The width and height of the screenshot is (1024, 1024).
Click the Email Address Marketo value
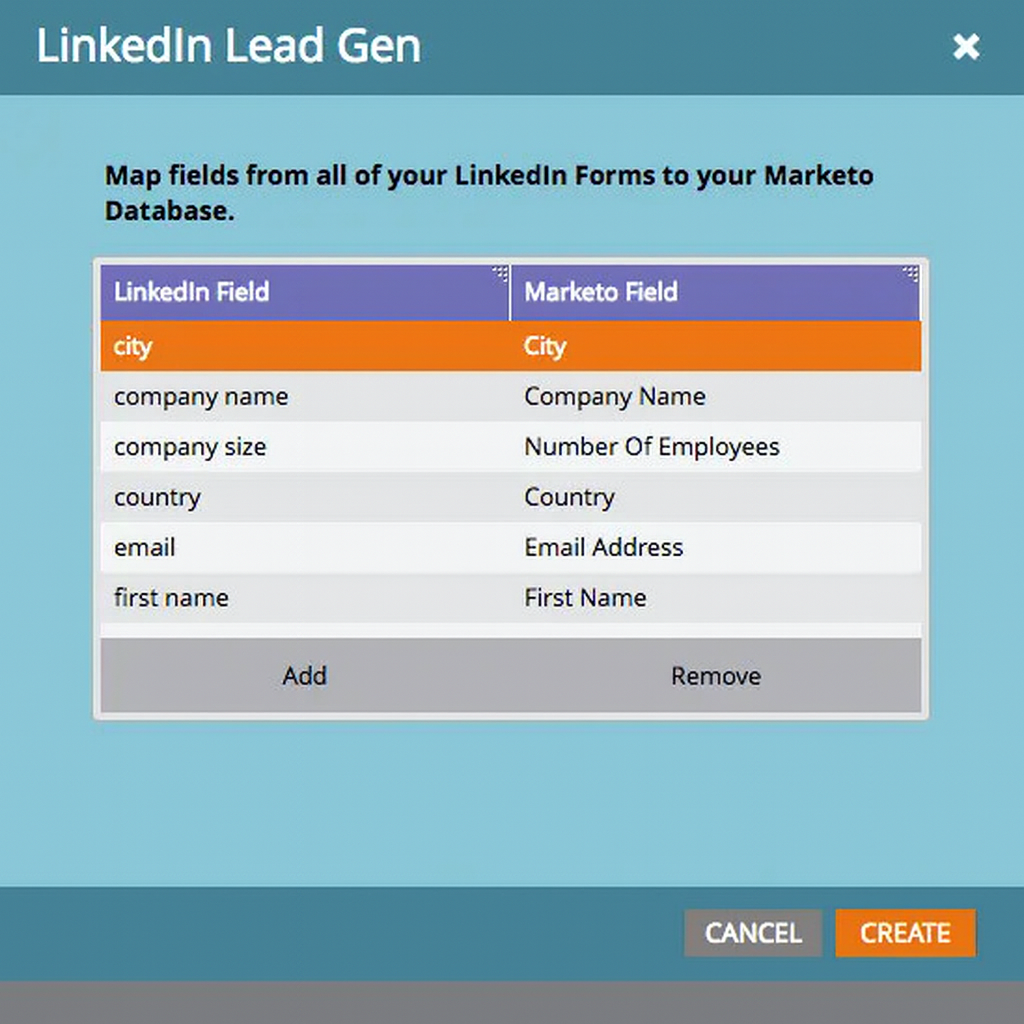pyautogui.click(x=603, y=547)
